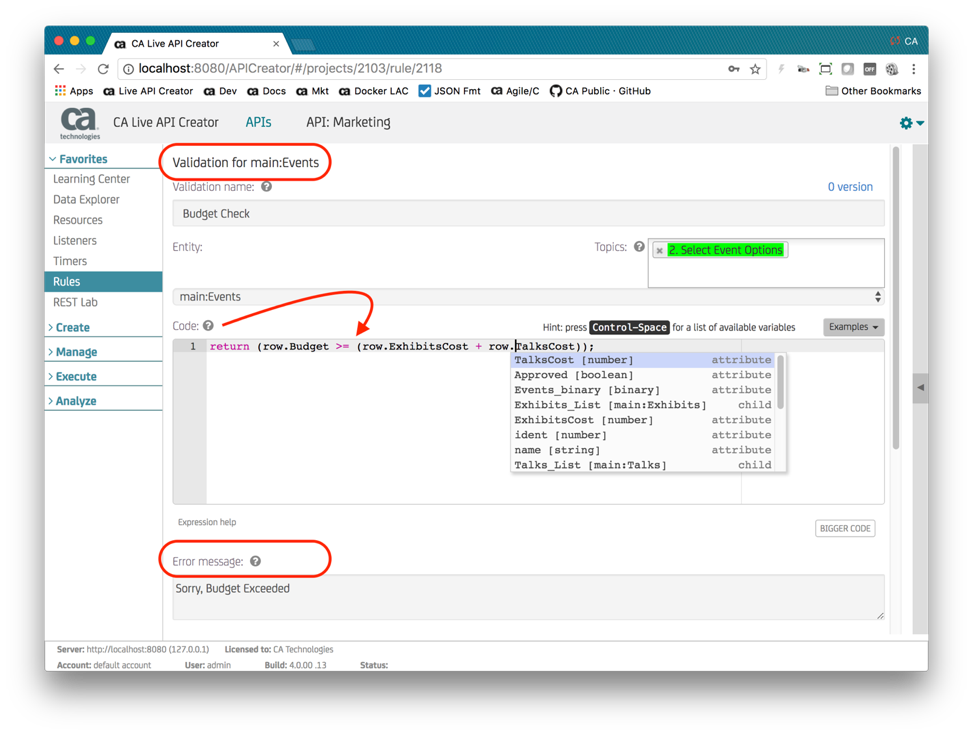Click the help icon beside Validation name

266,186
